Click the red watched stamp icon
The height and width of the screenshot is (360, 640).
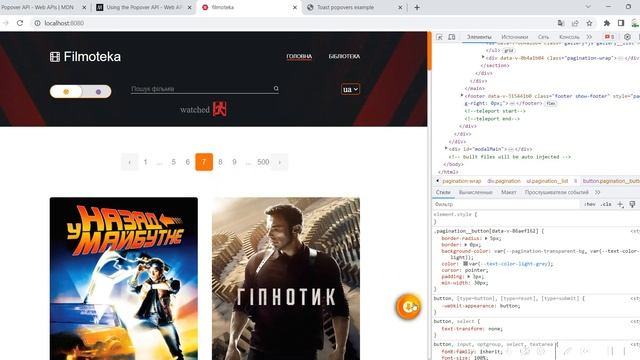[220, 109]
